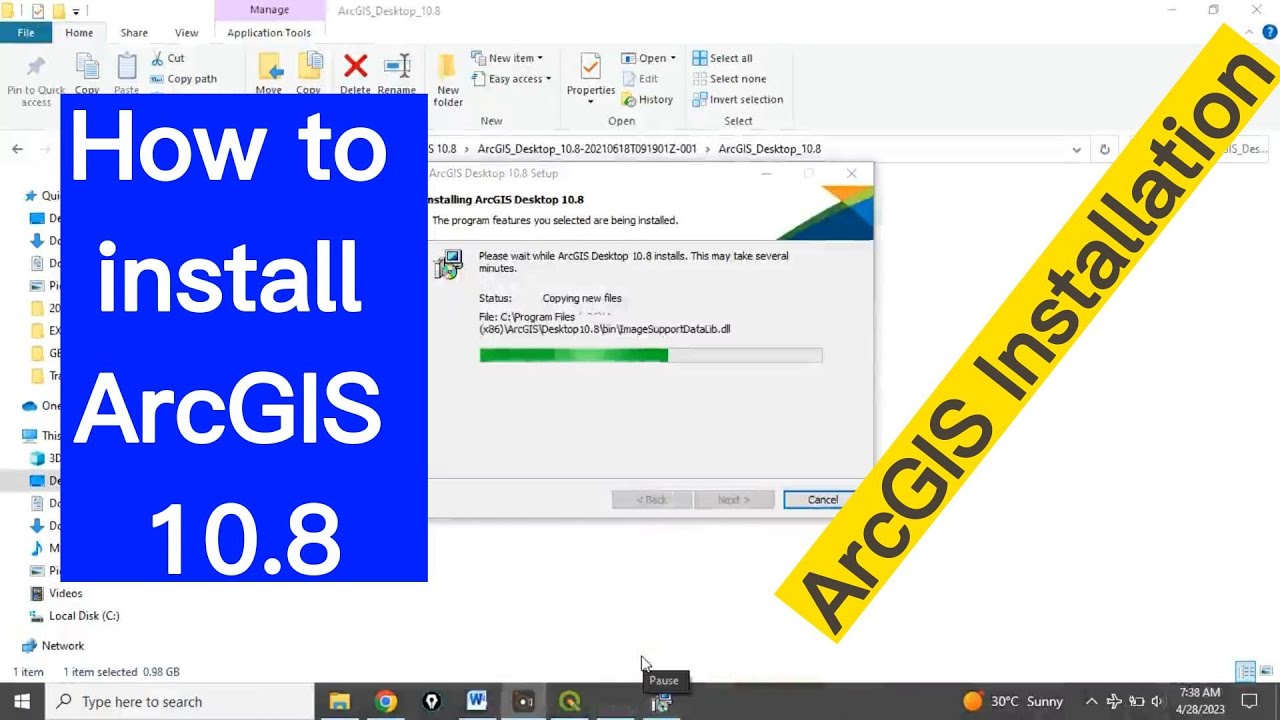The image size is (1280, 720).
Task: Click the ArcGIS installer icon on taskbar
Action: (662, 702)
